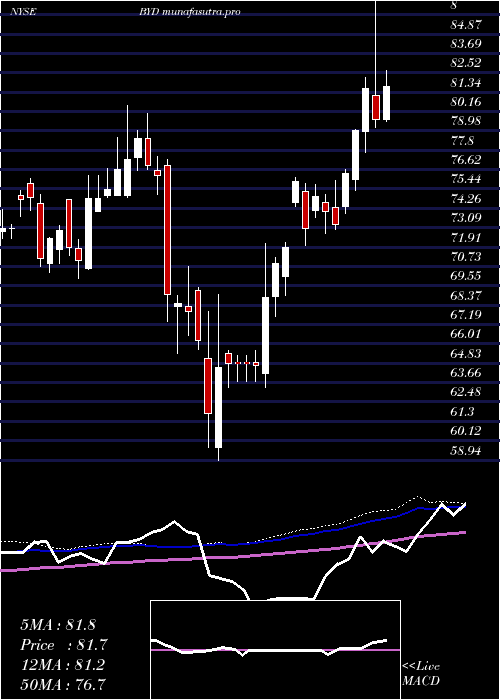Image resolution: width=500 pixels, height=700 pixels.
Task: Click the 76.62 price axis label
Action: click(x=466, y=160)
